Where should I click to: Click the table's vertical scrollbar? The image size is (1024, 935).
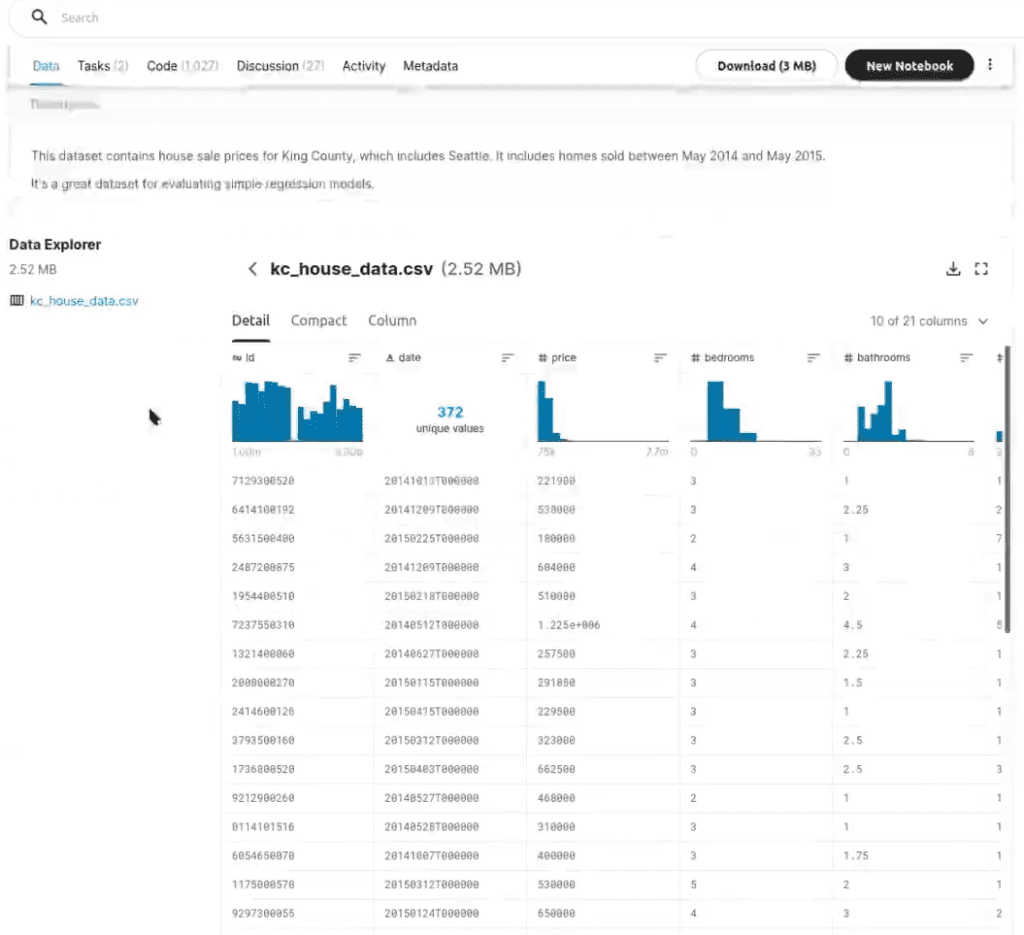[1008, 490]
